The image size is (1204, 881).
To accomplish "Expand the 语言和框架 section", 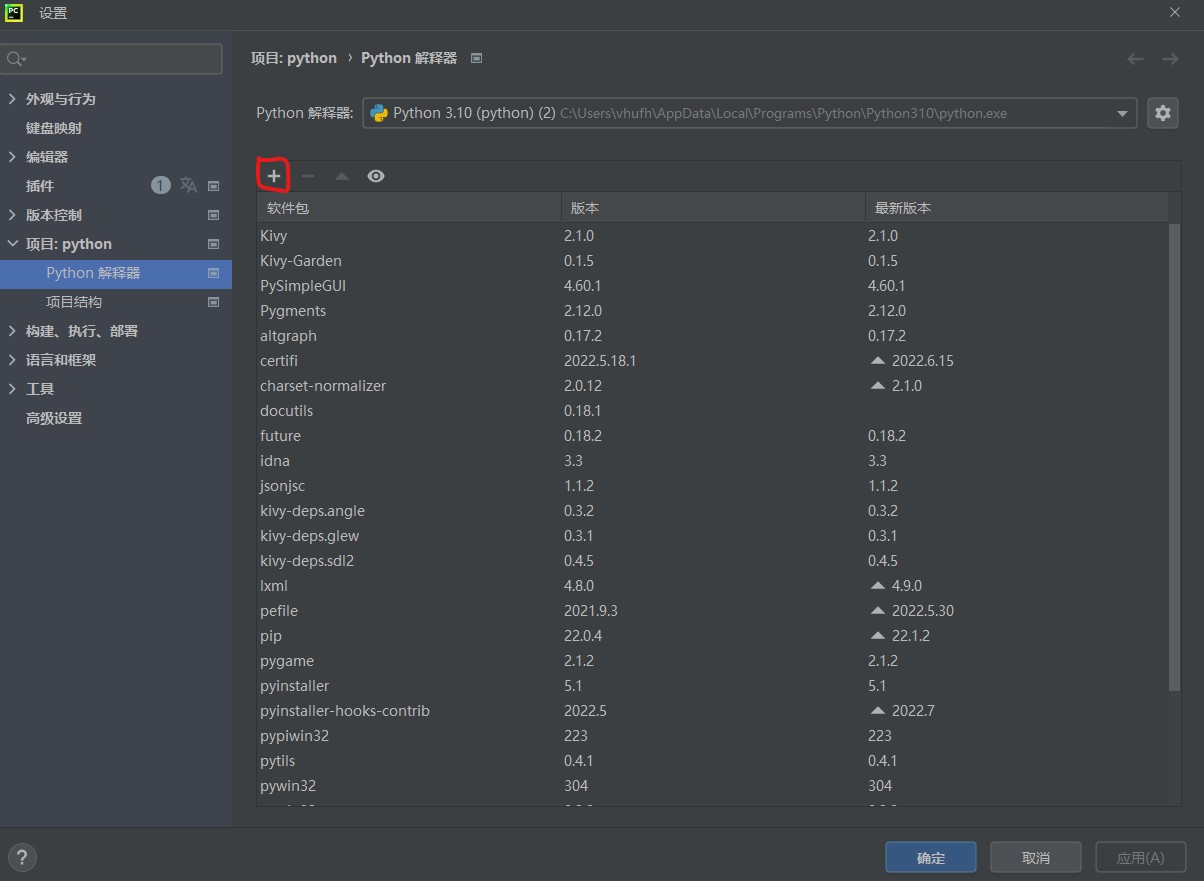I will 12,360.
